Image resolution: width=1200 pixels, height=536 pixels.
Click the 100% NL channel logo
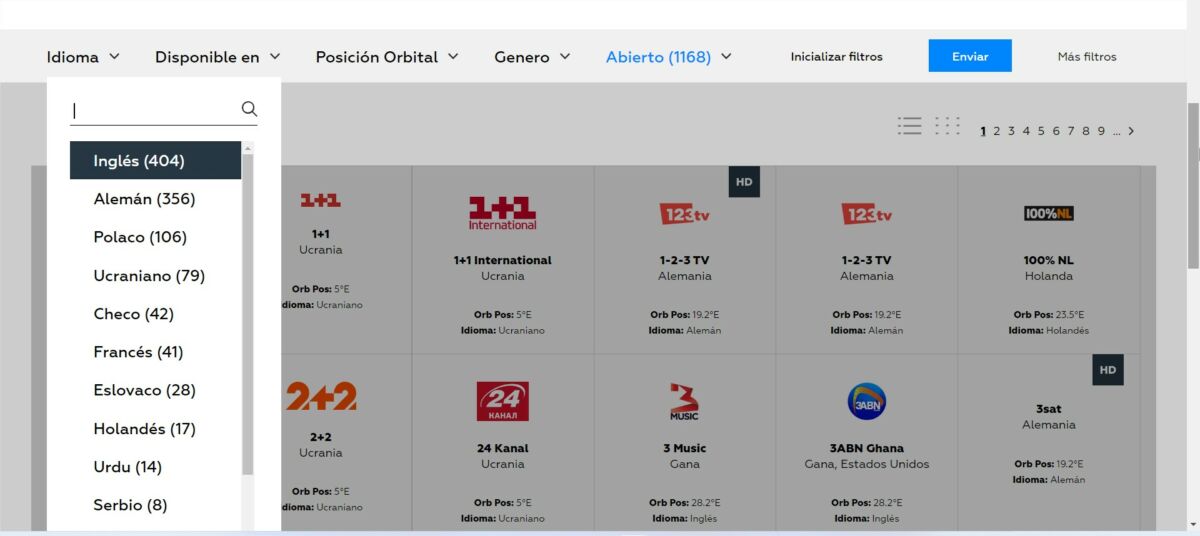(x=1048, y=213)
